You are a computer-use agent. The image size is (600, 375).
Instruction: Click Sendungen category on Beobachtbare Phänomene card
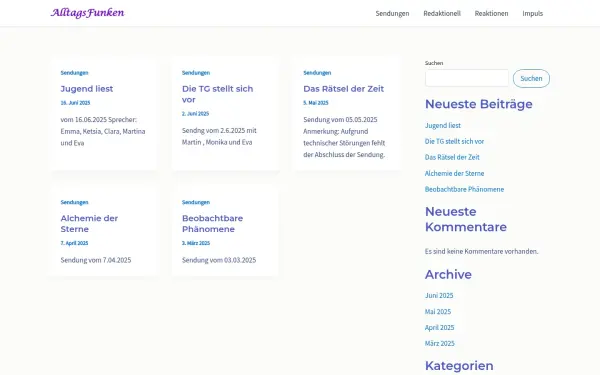(x=196, y=202)
